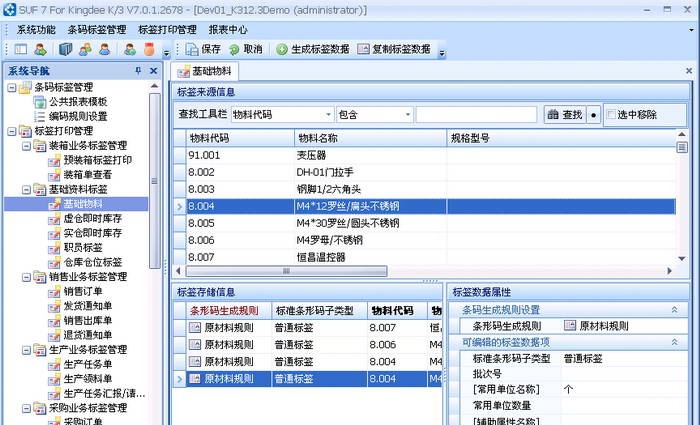Click Generate label data (生成标签数据)

point(312,50)
